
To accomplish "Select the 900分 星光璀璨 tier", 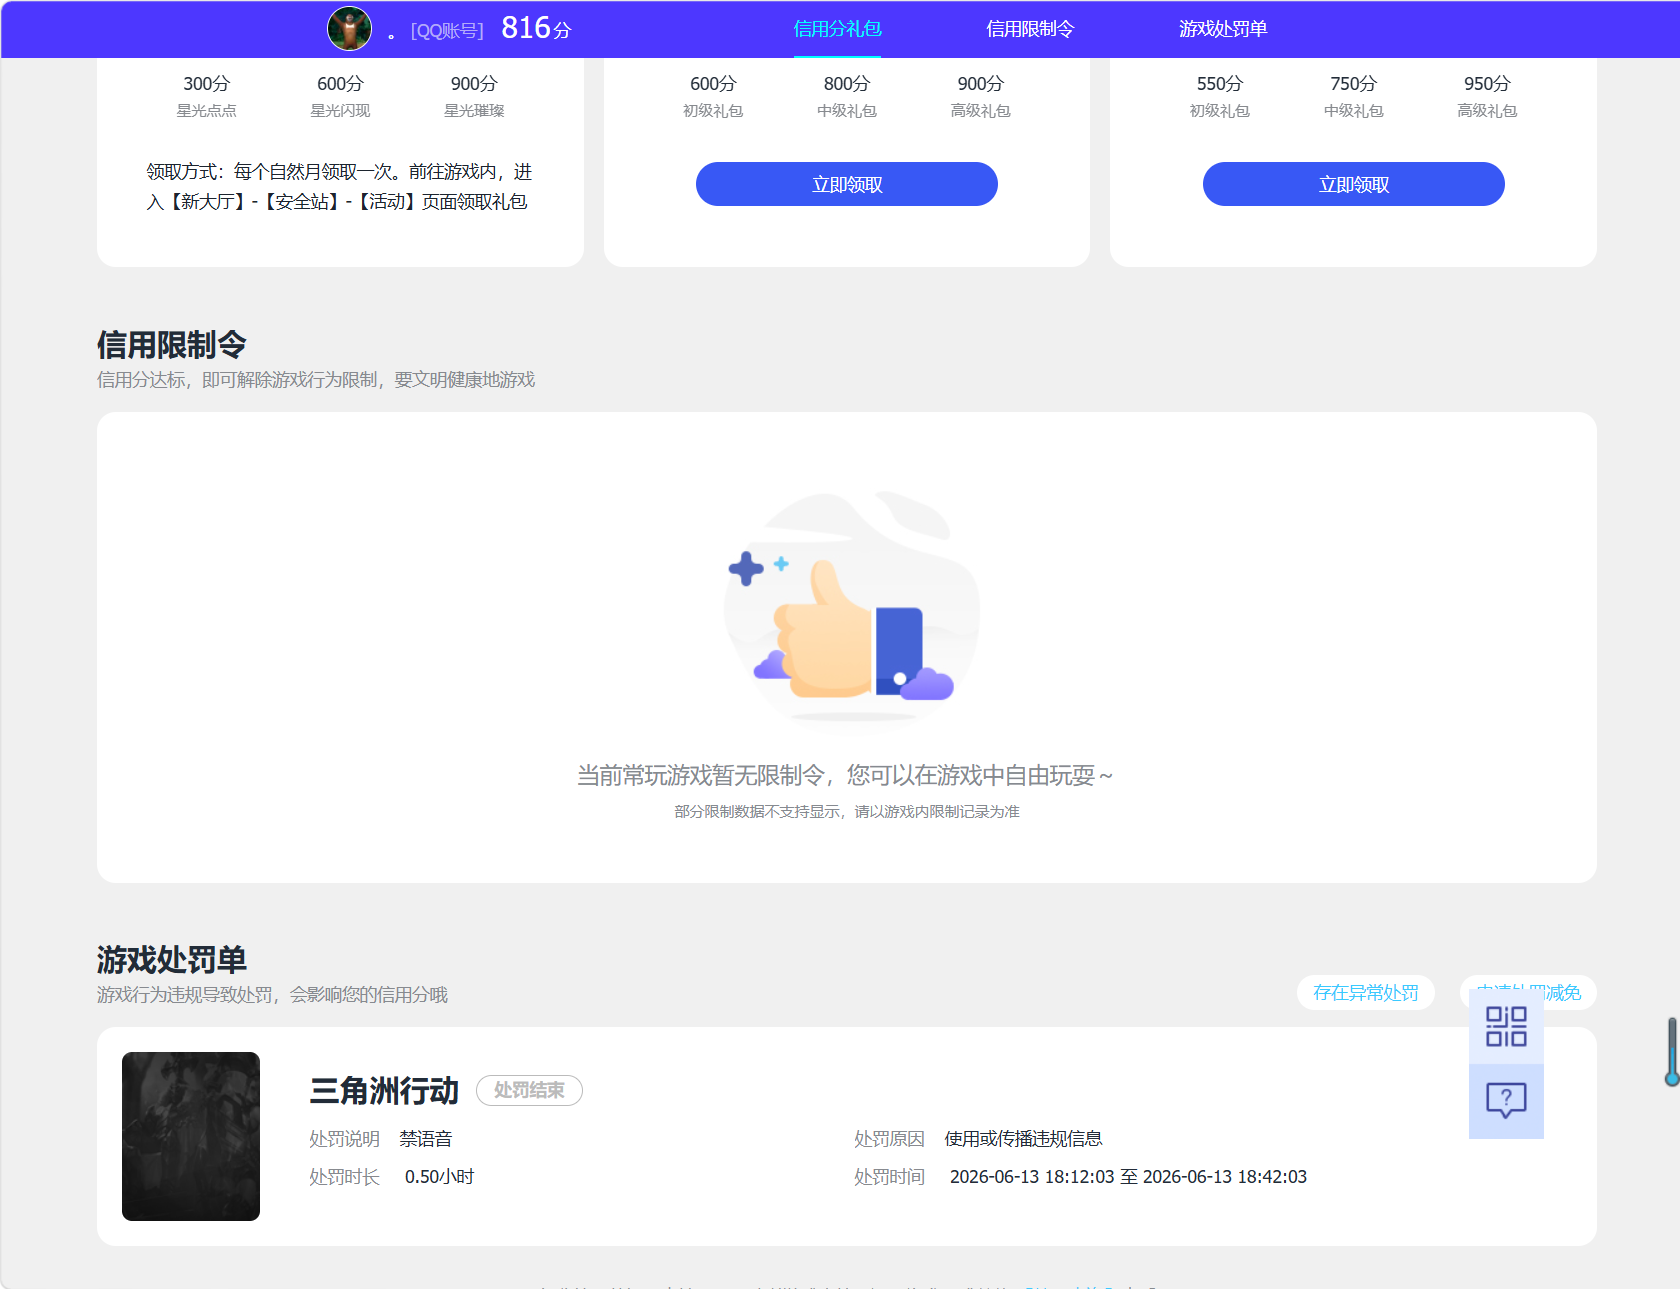I will (x=474, y=96).
